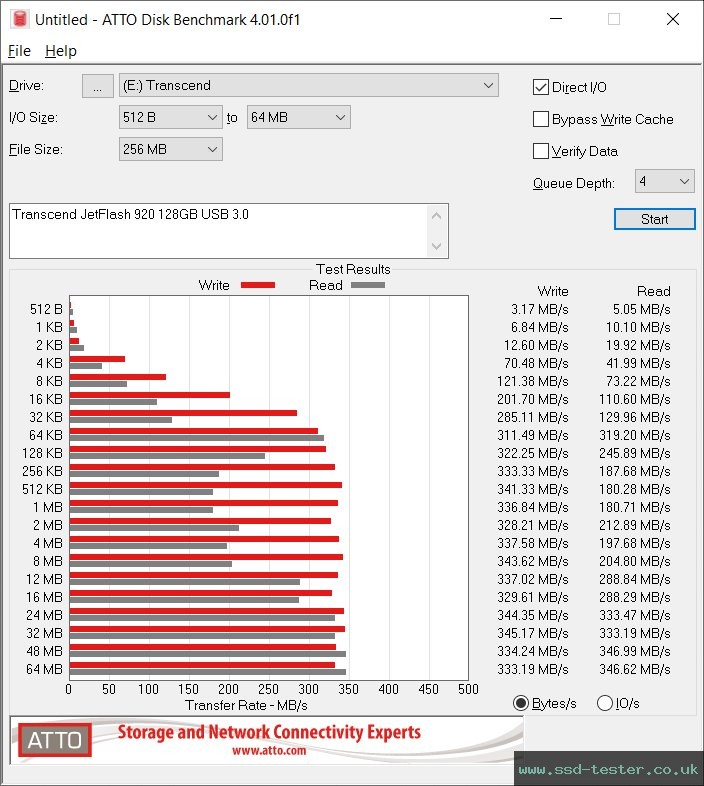Click the Test Results heading
Viewport: 704px width, 786px height.
point(353,269)
